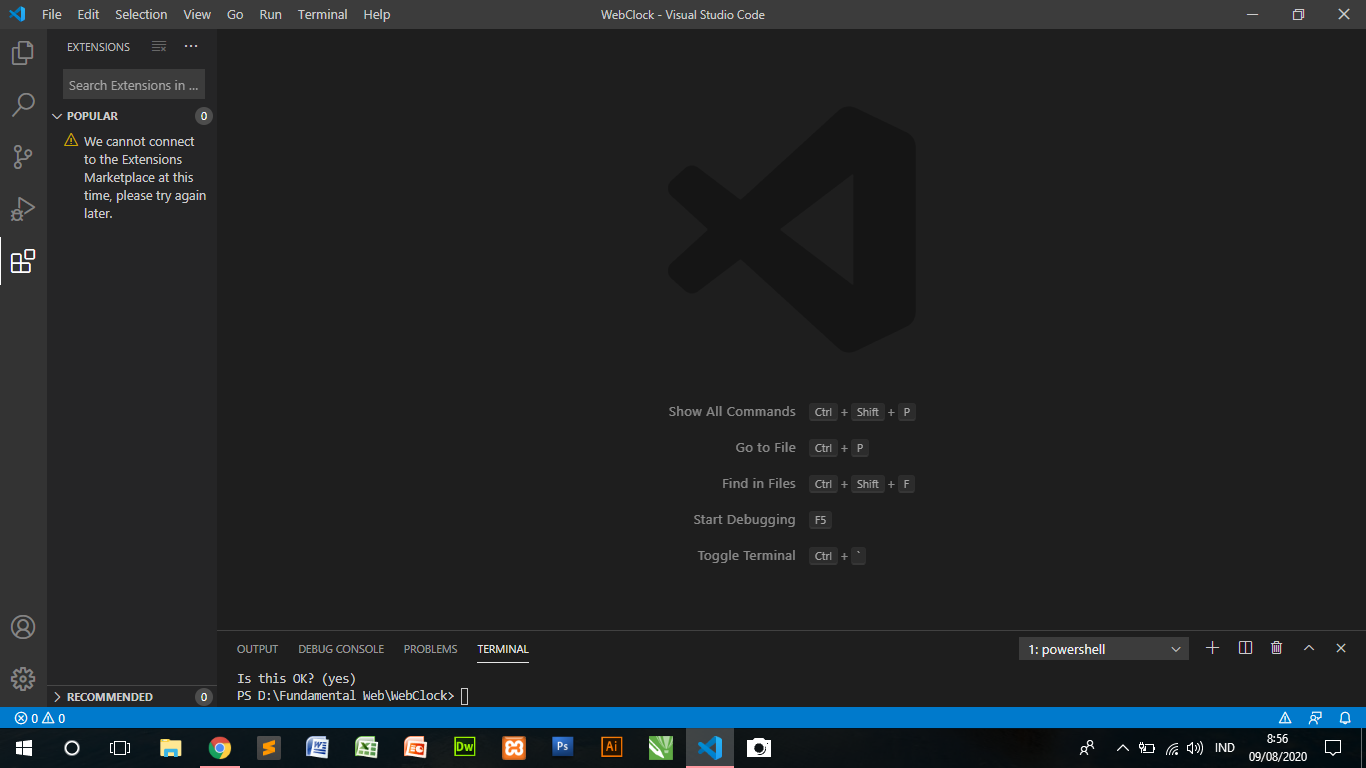
Task: Open the Explorer view in the activity bar
Action: (x=23, y=52)
